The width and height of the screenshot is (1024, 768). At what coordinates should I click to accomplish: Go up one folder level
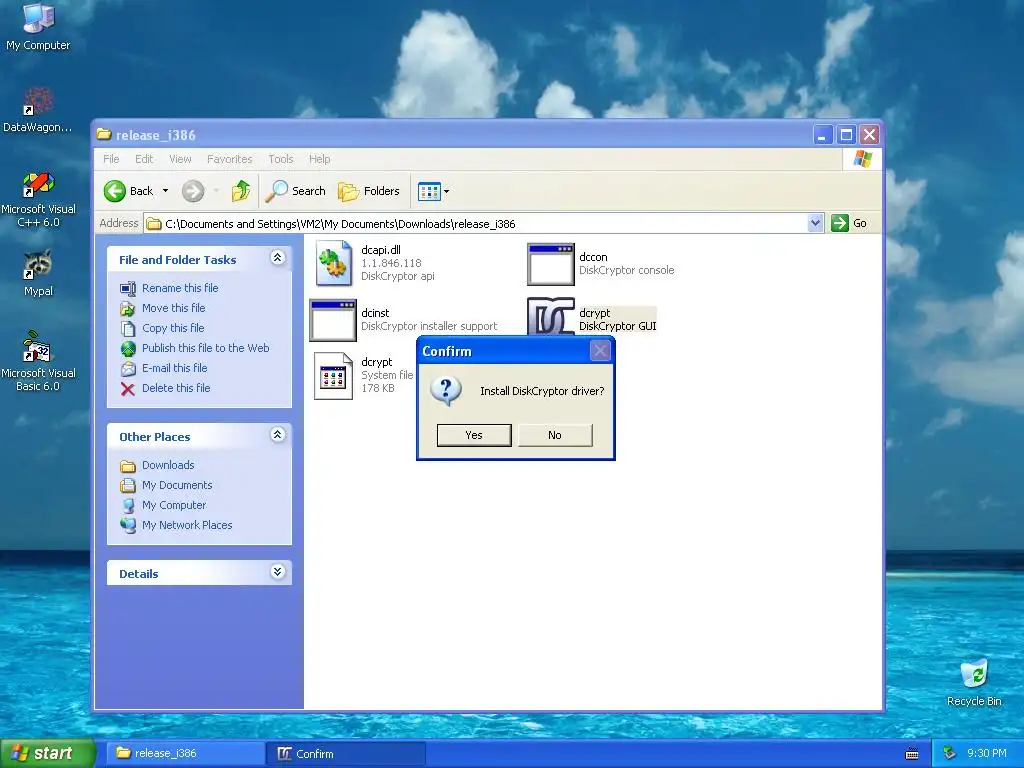coord(241,191)
